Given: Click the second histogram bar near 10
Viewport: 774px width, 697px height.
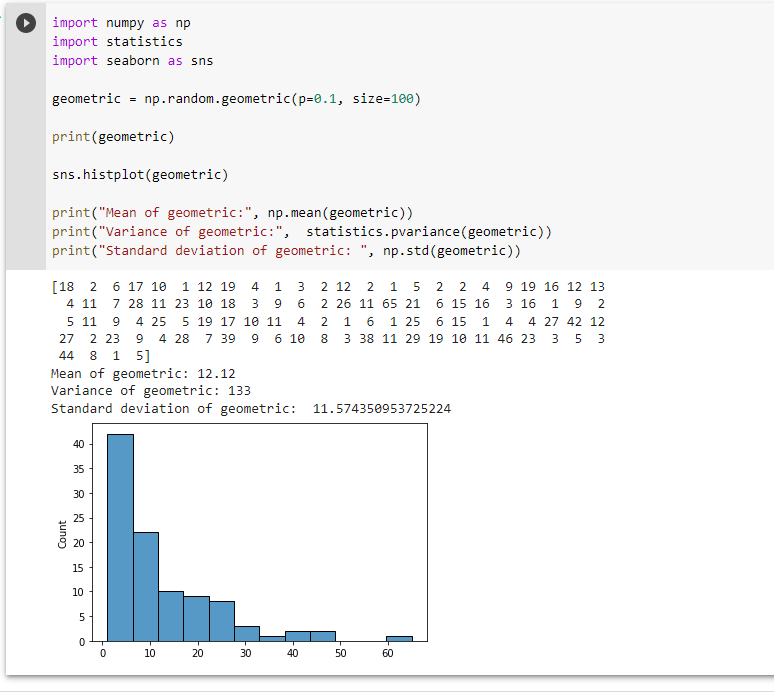Looking at the screenshot, I should coord(146,587).
